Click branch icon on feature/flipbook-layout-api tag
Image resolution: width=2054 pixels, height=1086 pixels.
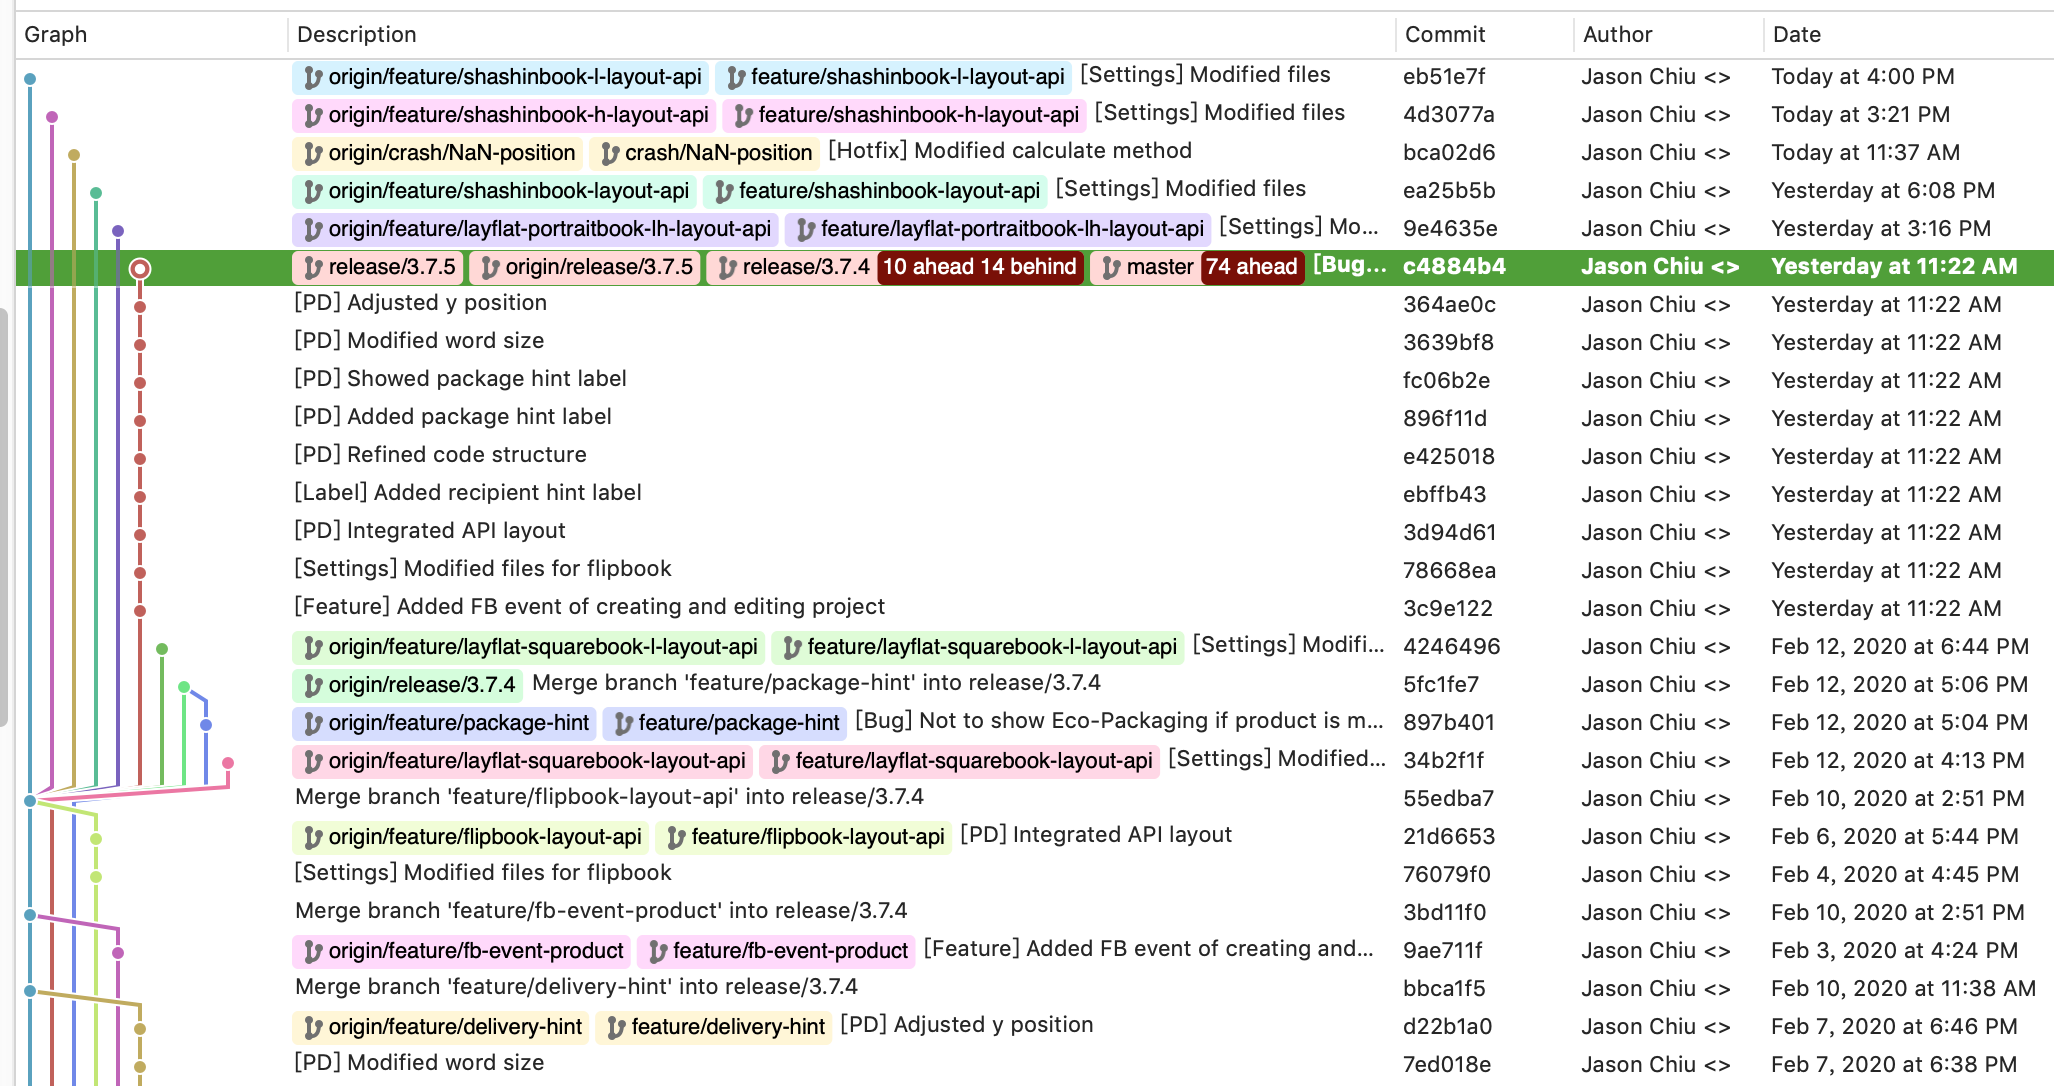[x=676, y=838]
